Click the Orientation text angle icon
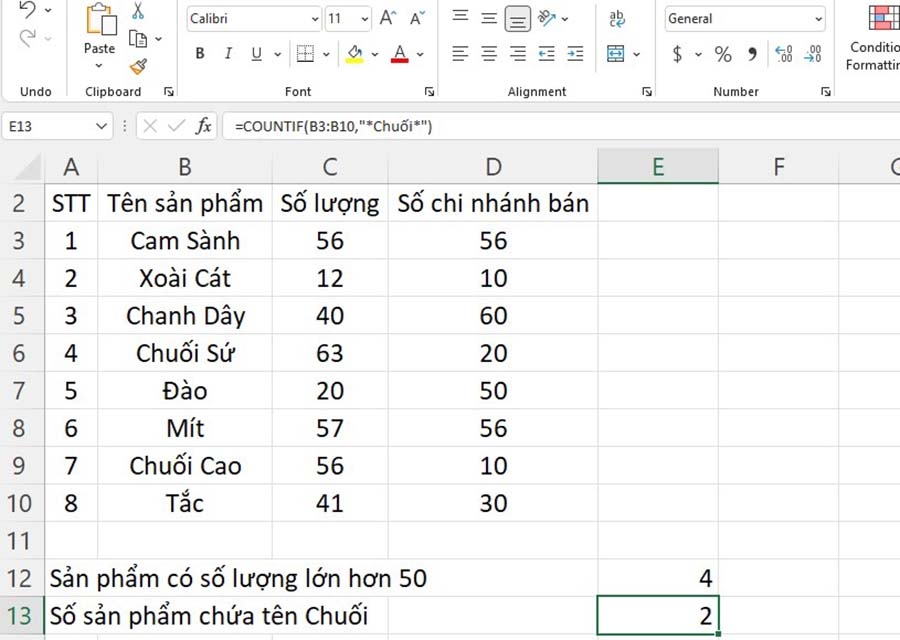 pos(546,18)
